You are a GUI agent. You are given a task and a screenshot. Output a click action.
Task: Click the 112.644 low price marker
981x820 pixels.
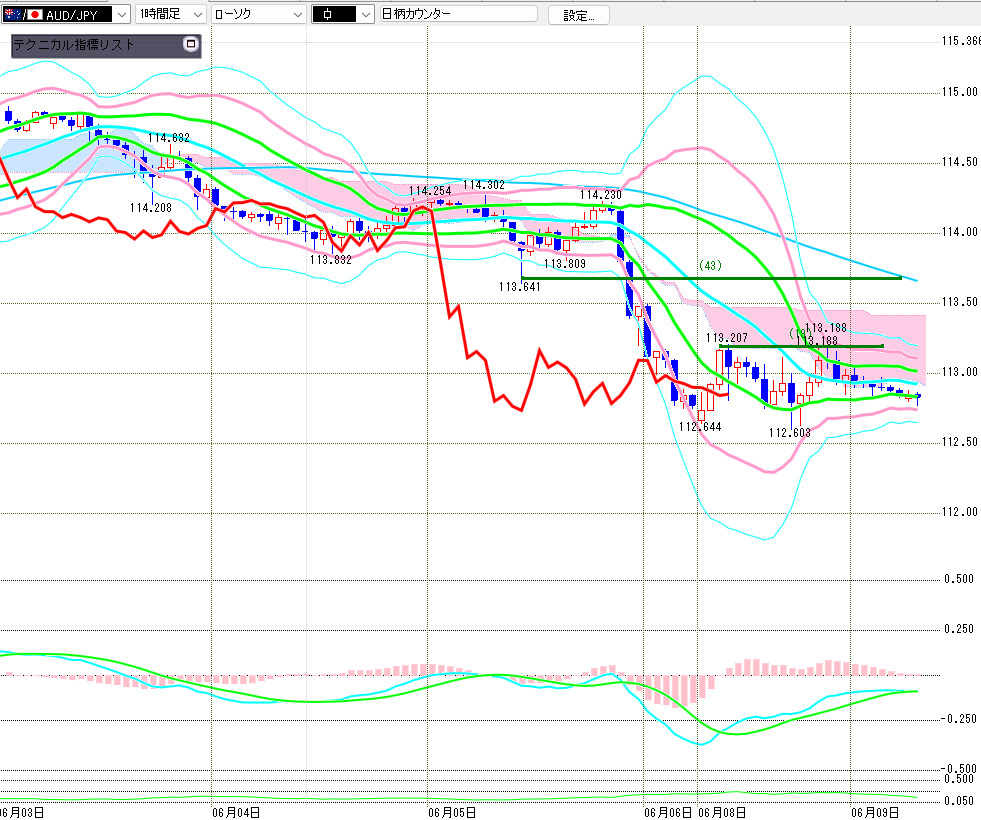[700, 427]
